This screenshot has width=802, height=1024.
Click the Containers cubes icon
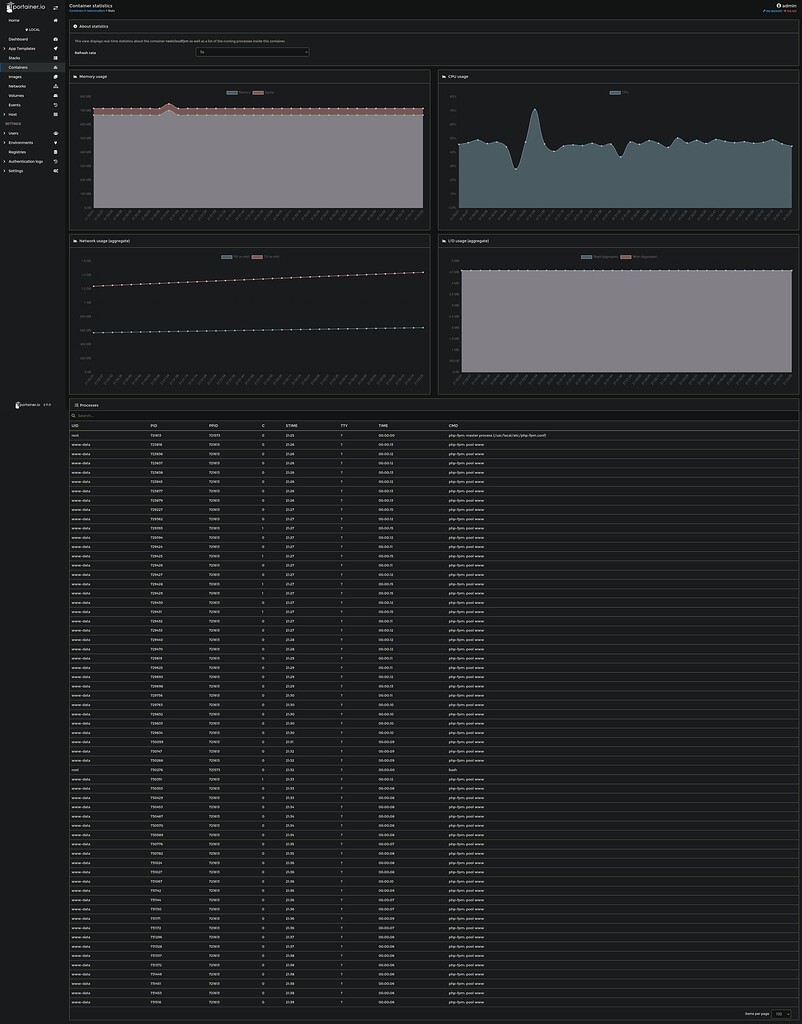(x=56, y=67)
